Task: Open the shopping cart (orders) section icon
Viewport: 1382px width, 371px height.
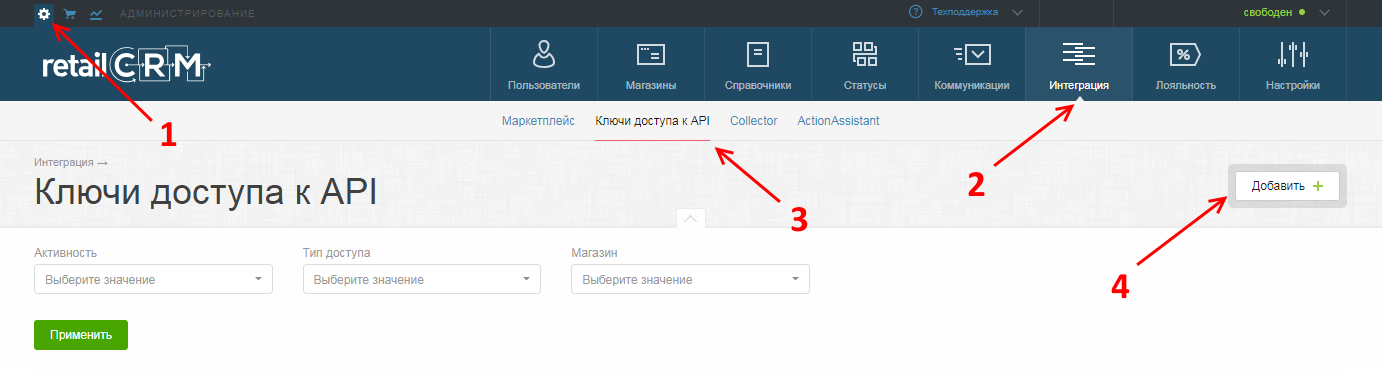Action: [70, 14]
